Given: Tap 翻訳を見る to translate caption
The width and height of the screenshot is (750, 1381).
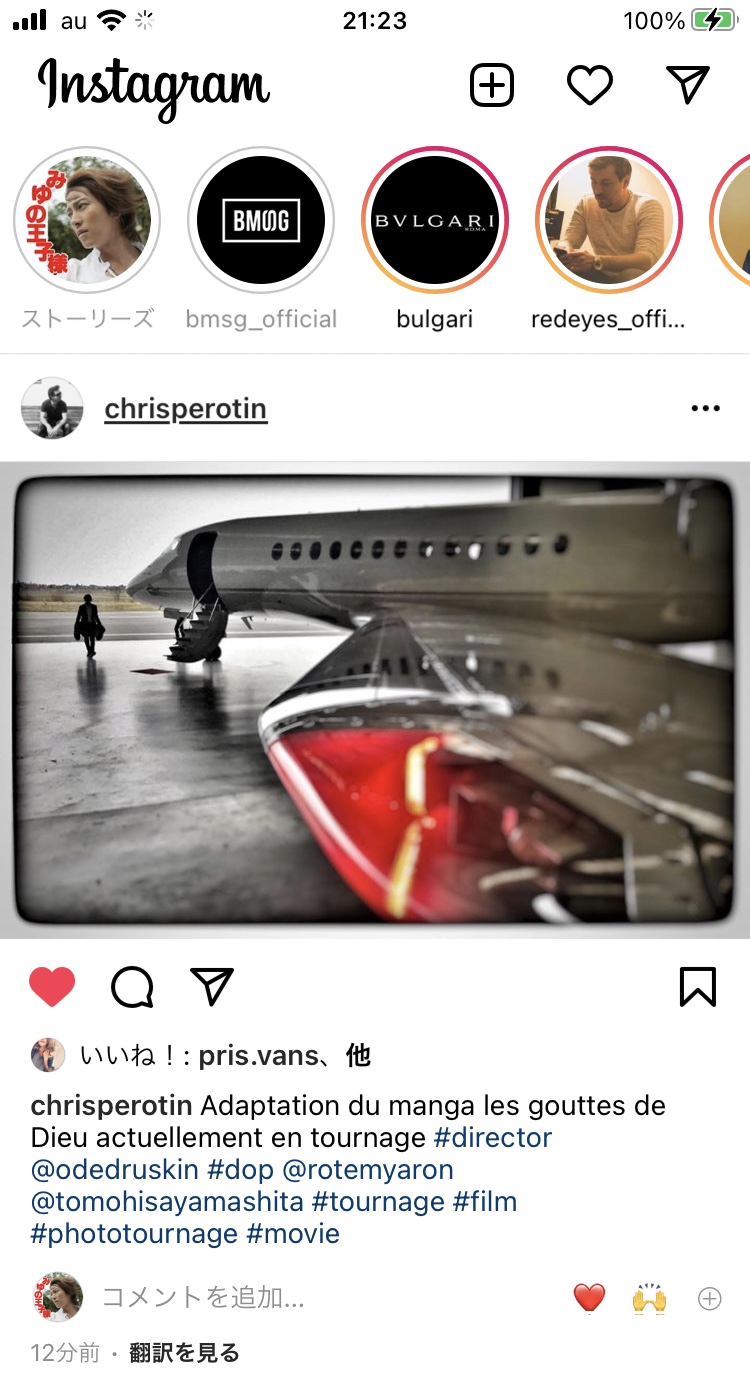Looking at the screenshot, I should click(x=184, y=1353).
